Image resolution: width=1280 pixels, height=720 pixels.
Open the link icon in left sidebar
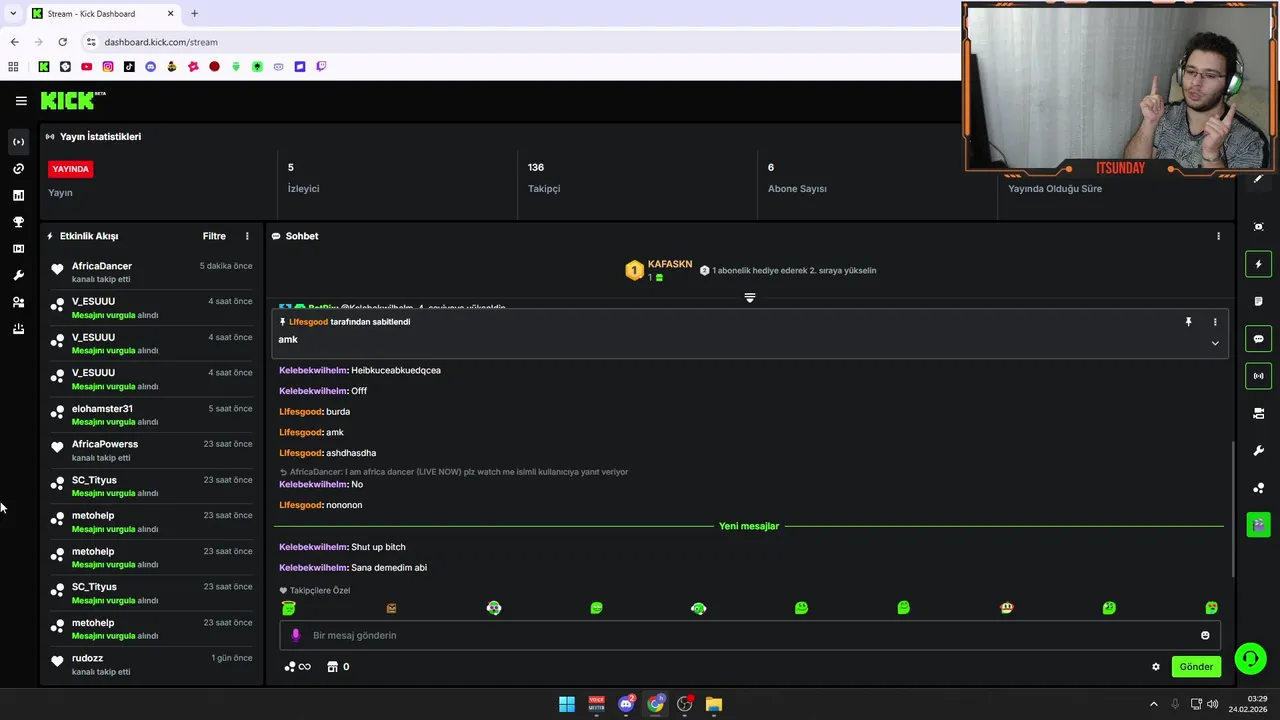pos(18,169)
